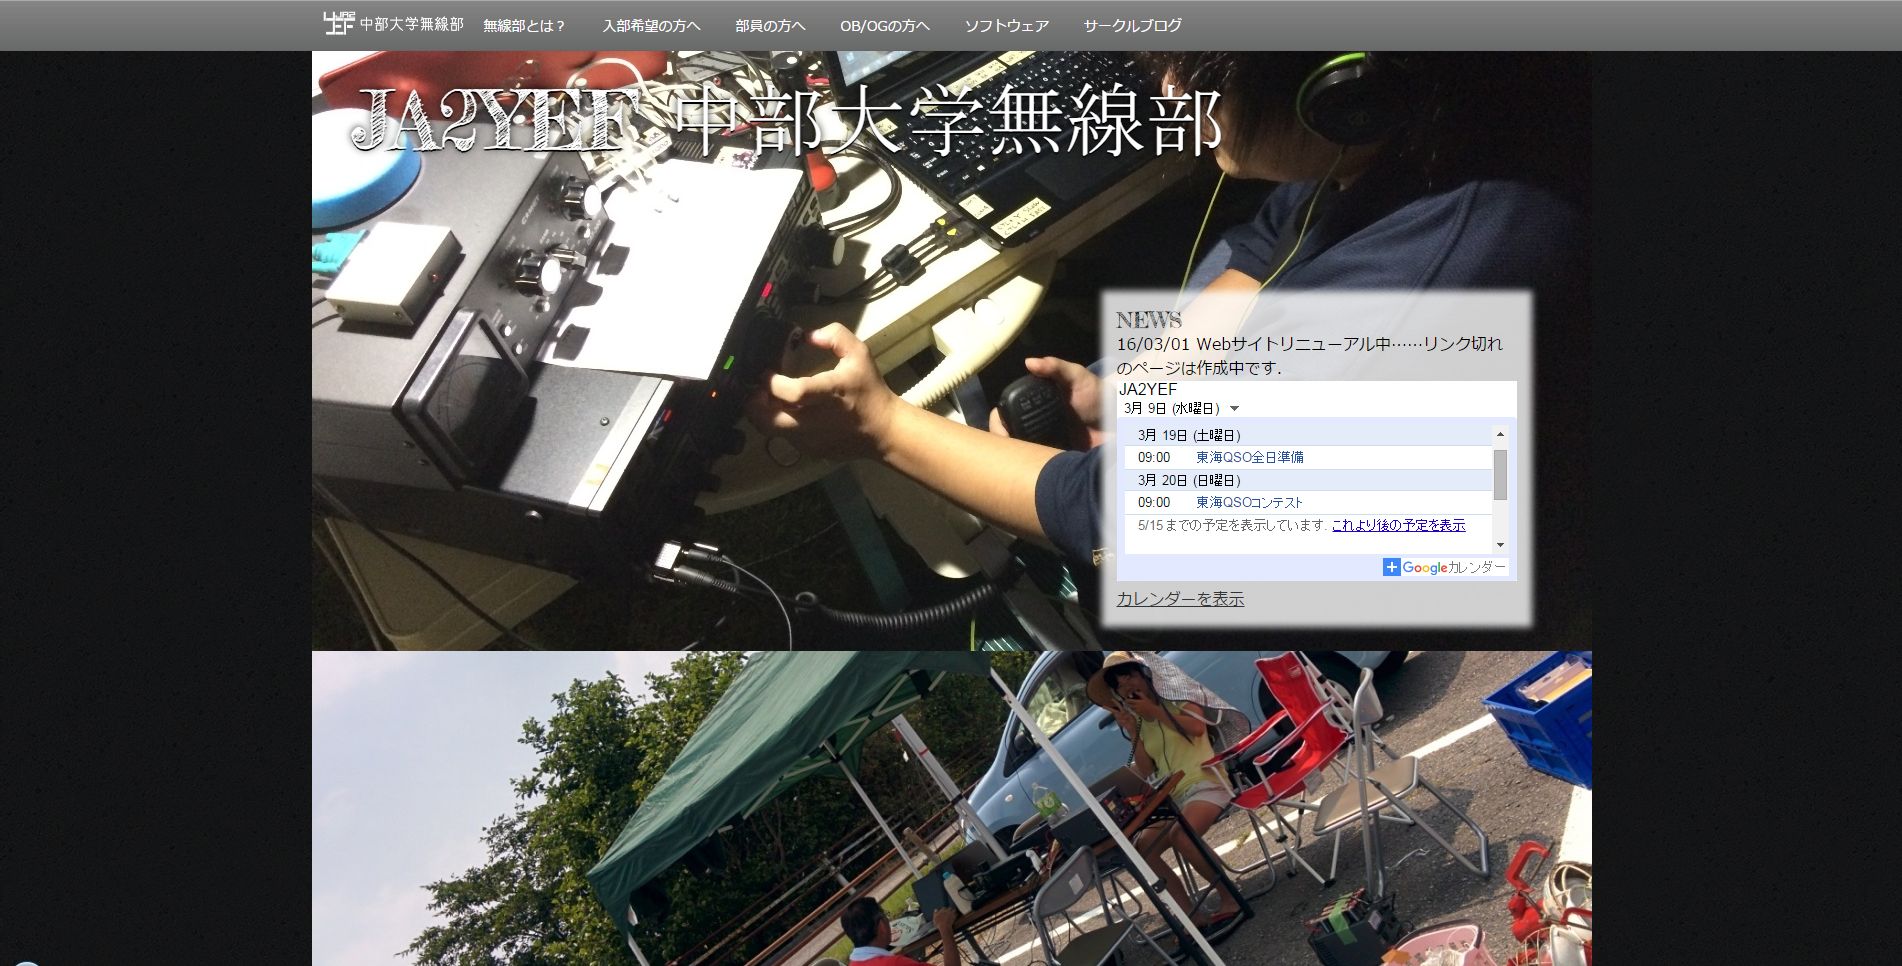Click the 16/03/01 Webサイトリニューアル中 news text
Image resolution: width=1902 pixels, height=966 pixels.
1309,356
